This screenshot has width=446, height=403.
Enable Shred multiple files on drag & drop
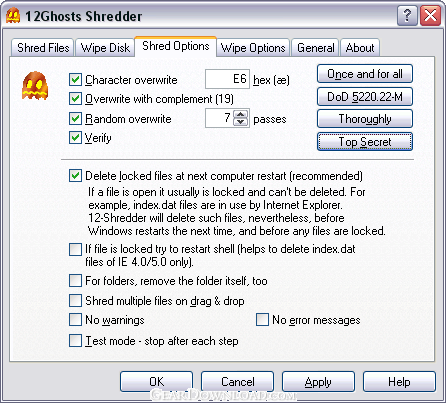[x=75, y=300]
